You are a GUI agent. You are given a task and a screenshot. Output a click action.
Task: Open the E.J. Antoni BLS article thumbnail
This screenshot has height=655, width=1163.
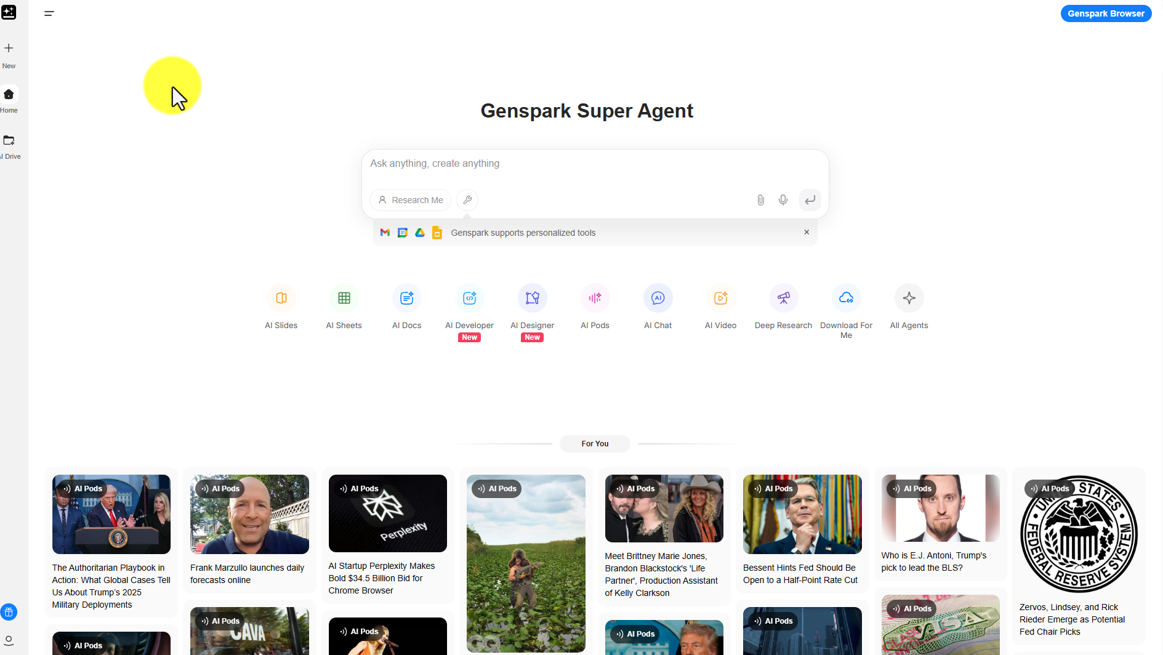pos(940,508)
